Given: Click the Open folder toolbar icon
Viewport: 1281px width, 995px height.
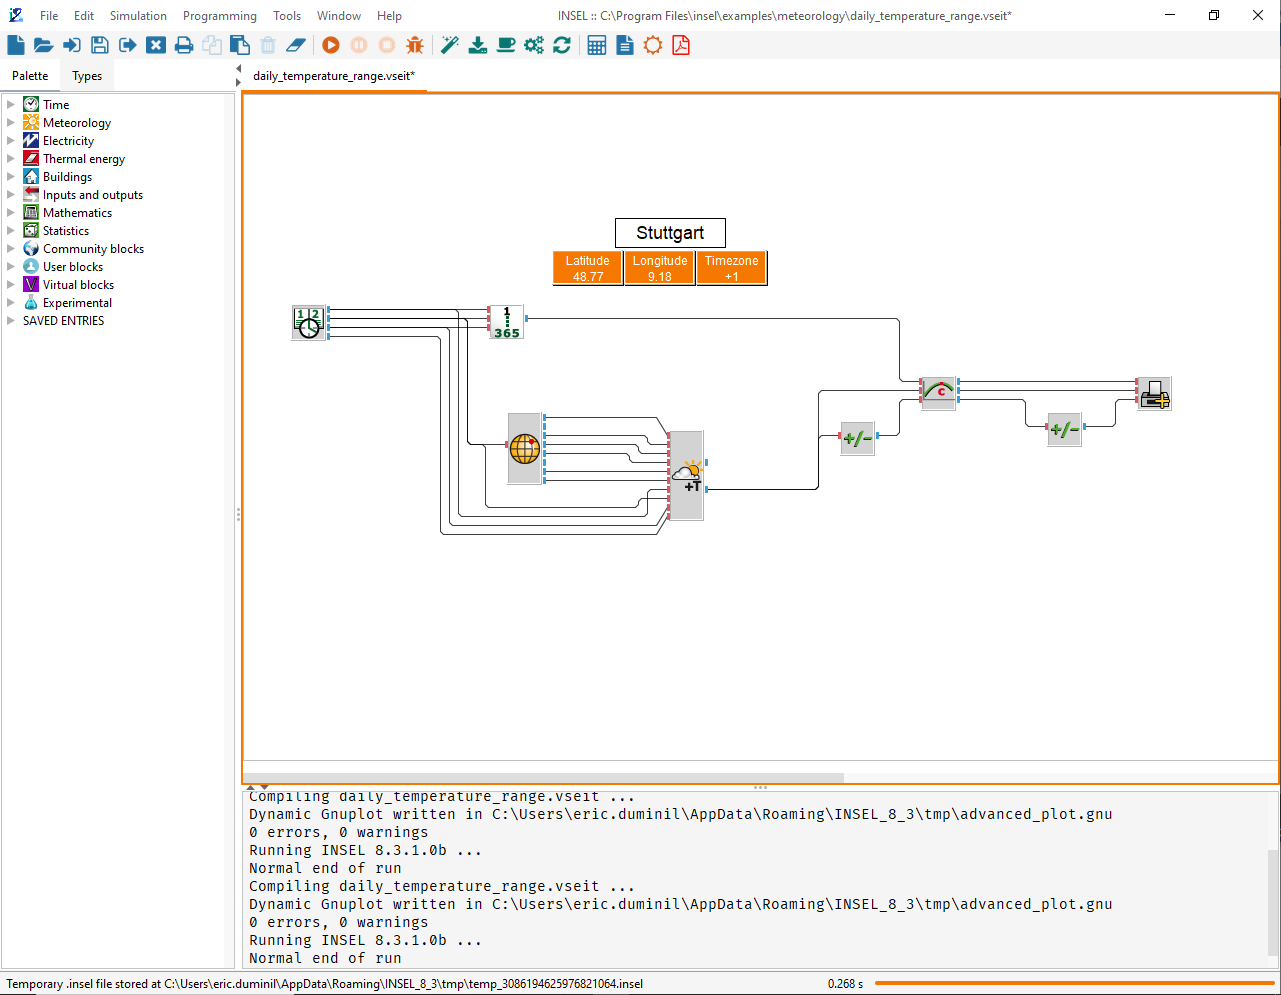Looking at the screenshot, I should pos(43,45).
